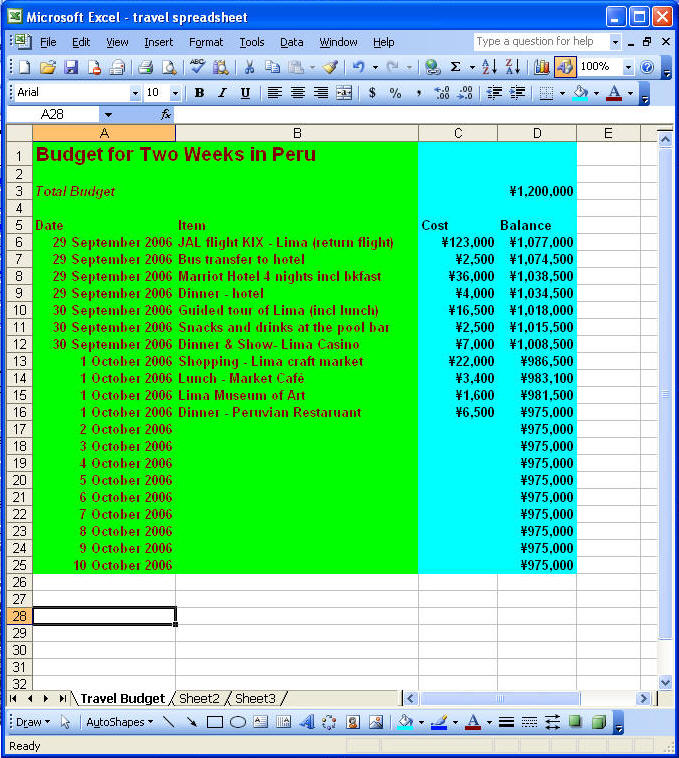Click the Fill Color paint bucket on the Formatting toolbar
Viewport: 679px width, 758px height.
coord(580,93)
